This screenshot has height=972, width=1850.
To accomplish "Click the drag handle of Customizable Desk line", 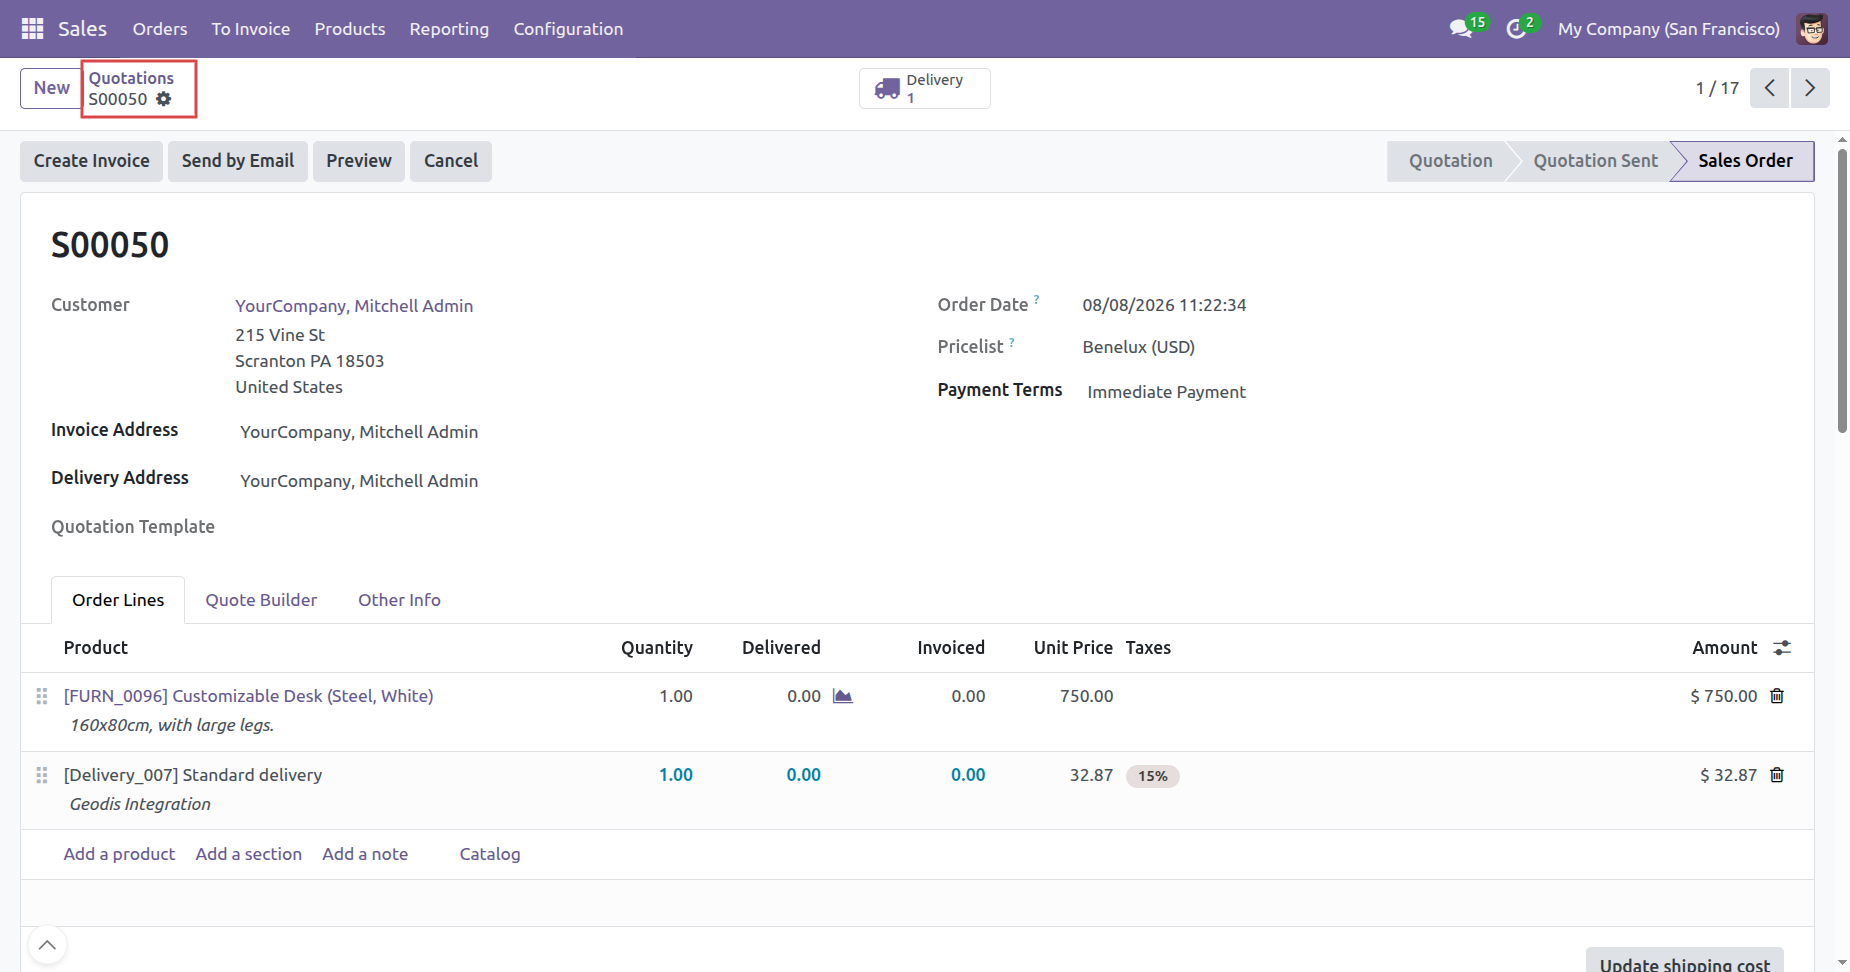I will coord(42,696).
